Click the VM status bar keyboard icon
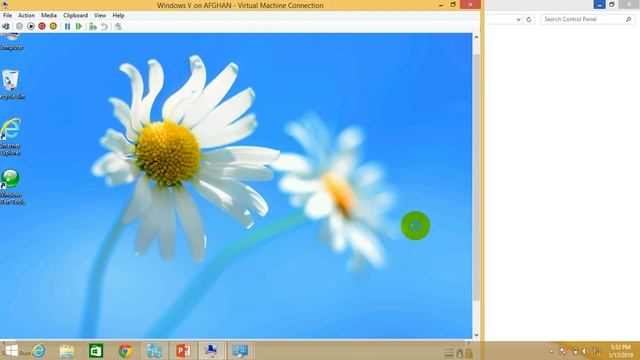Image resolution: width=640 pixels, height=360 pixels. point(449,353)
